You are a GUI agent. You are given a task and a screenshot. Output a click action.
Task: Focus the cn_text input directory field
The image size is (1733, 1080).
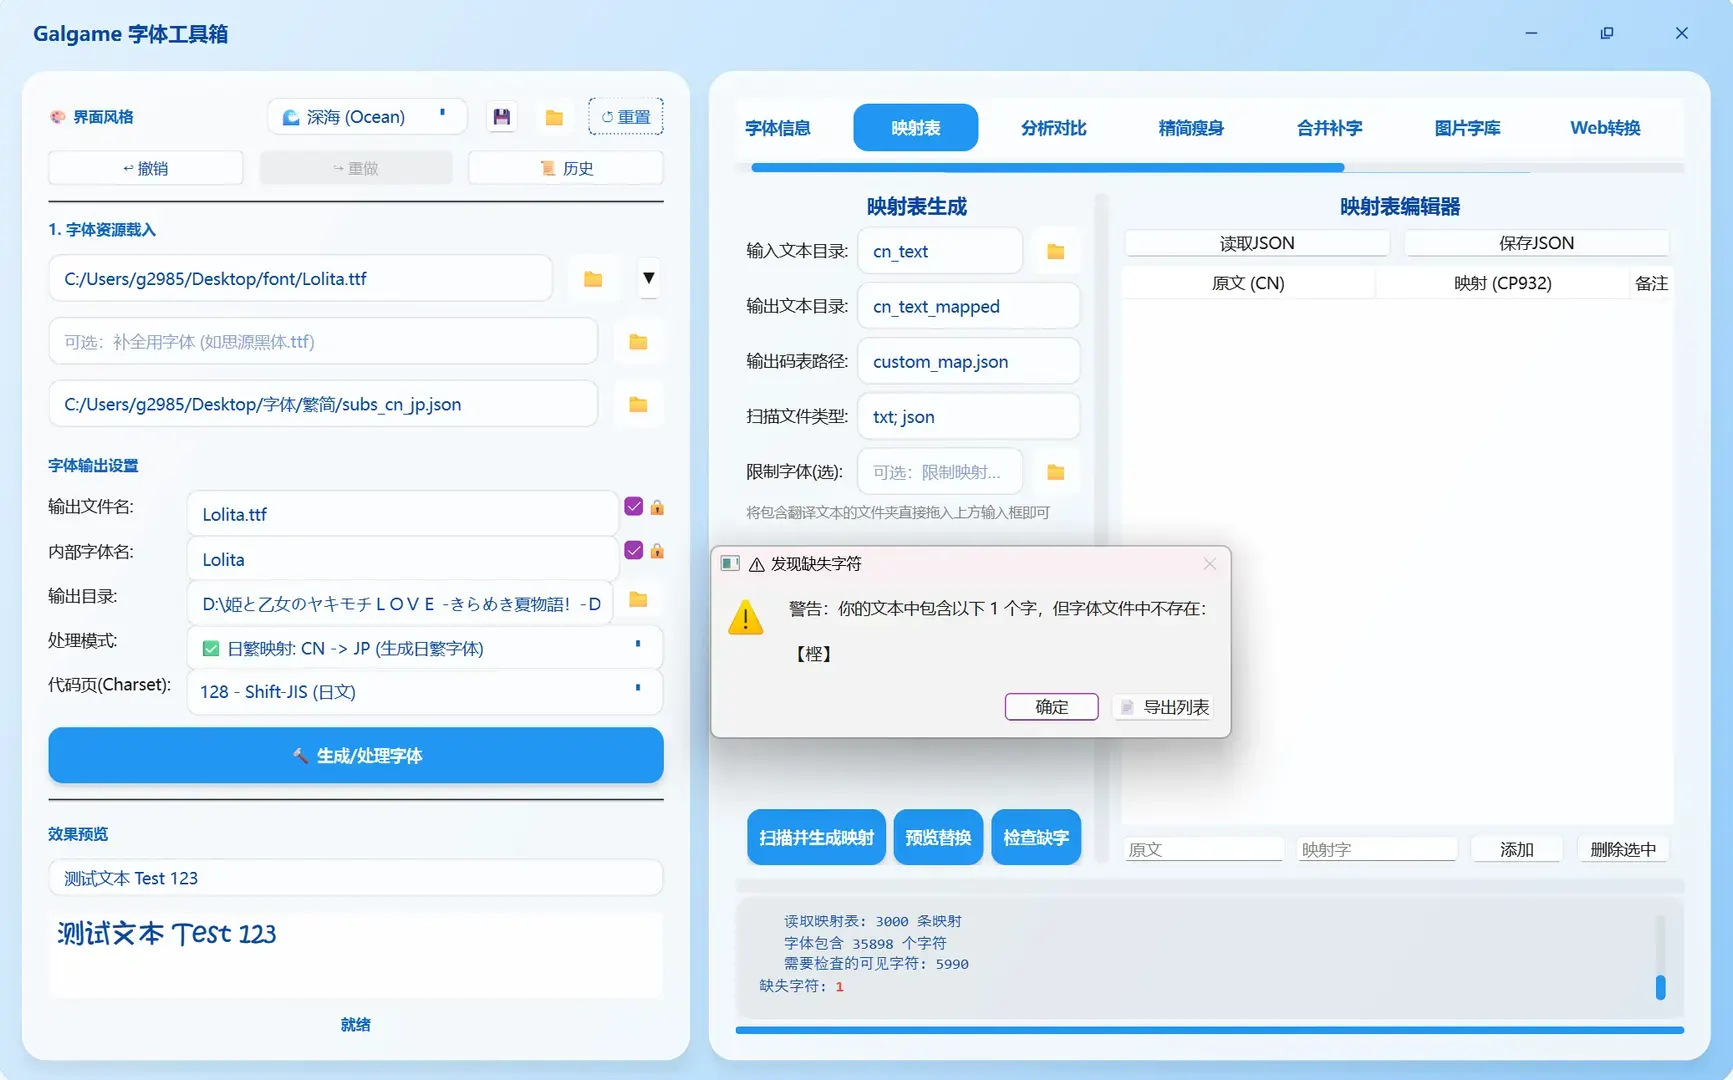coord(940,251)
